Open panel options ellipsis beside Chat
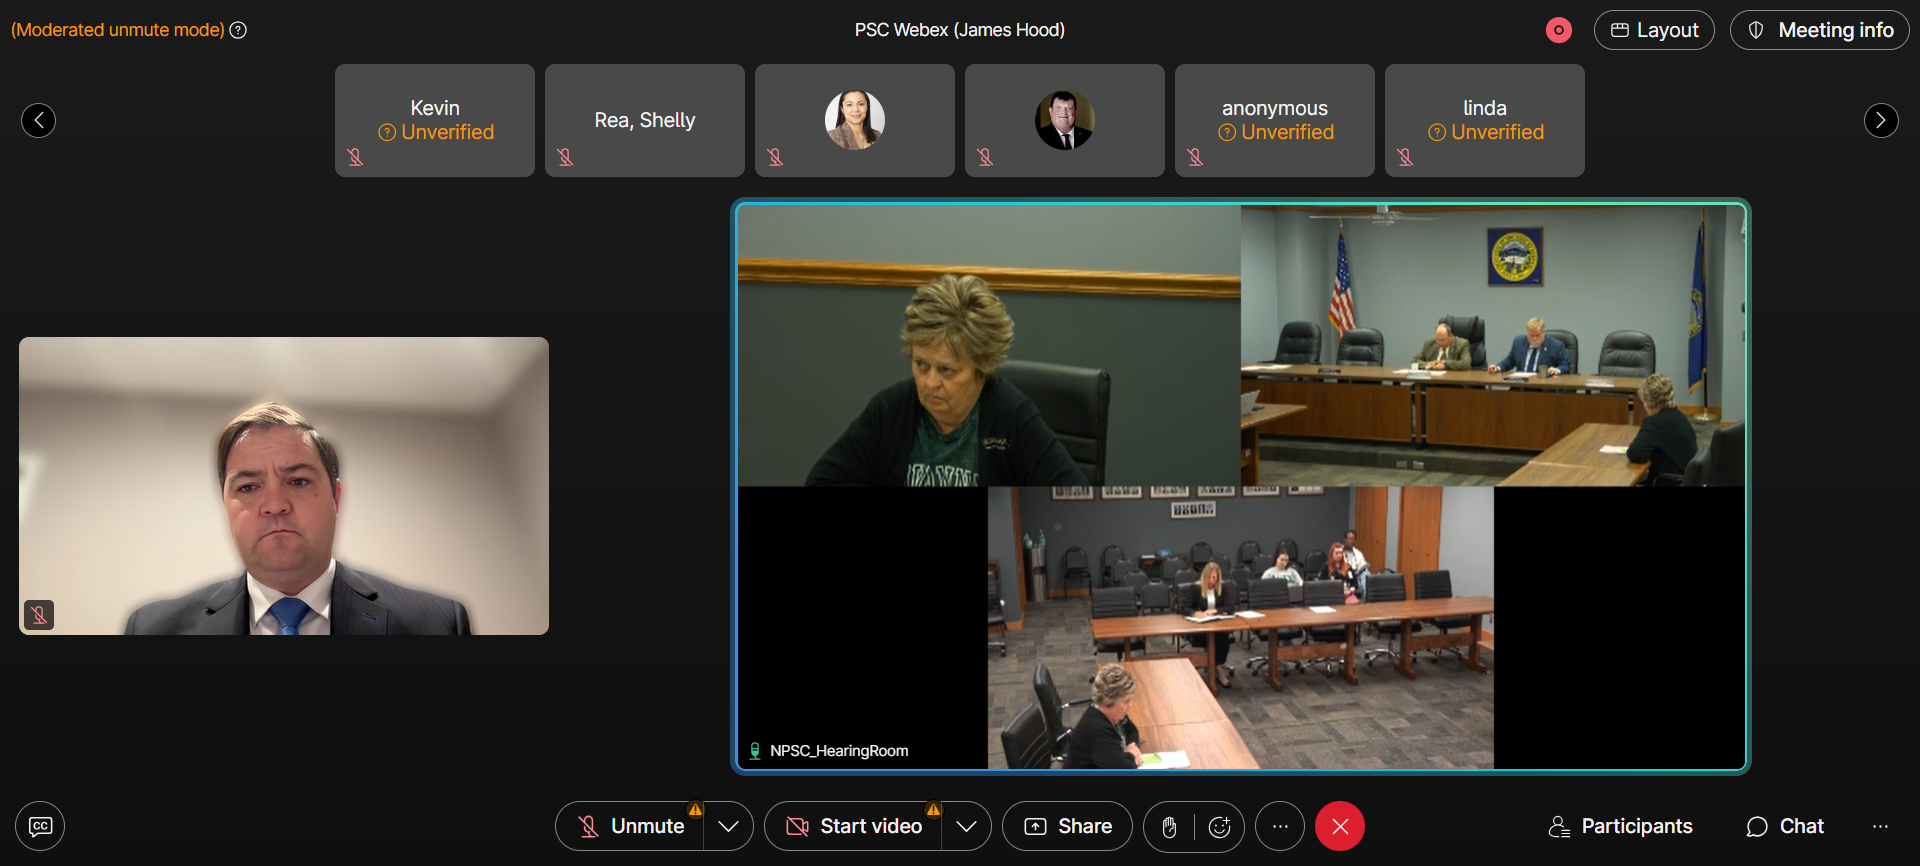 pyautogui.click(x=1880, y=826)
